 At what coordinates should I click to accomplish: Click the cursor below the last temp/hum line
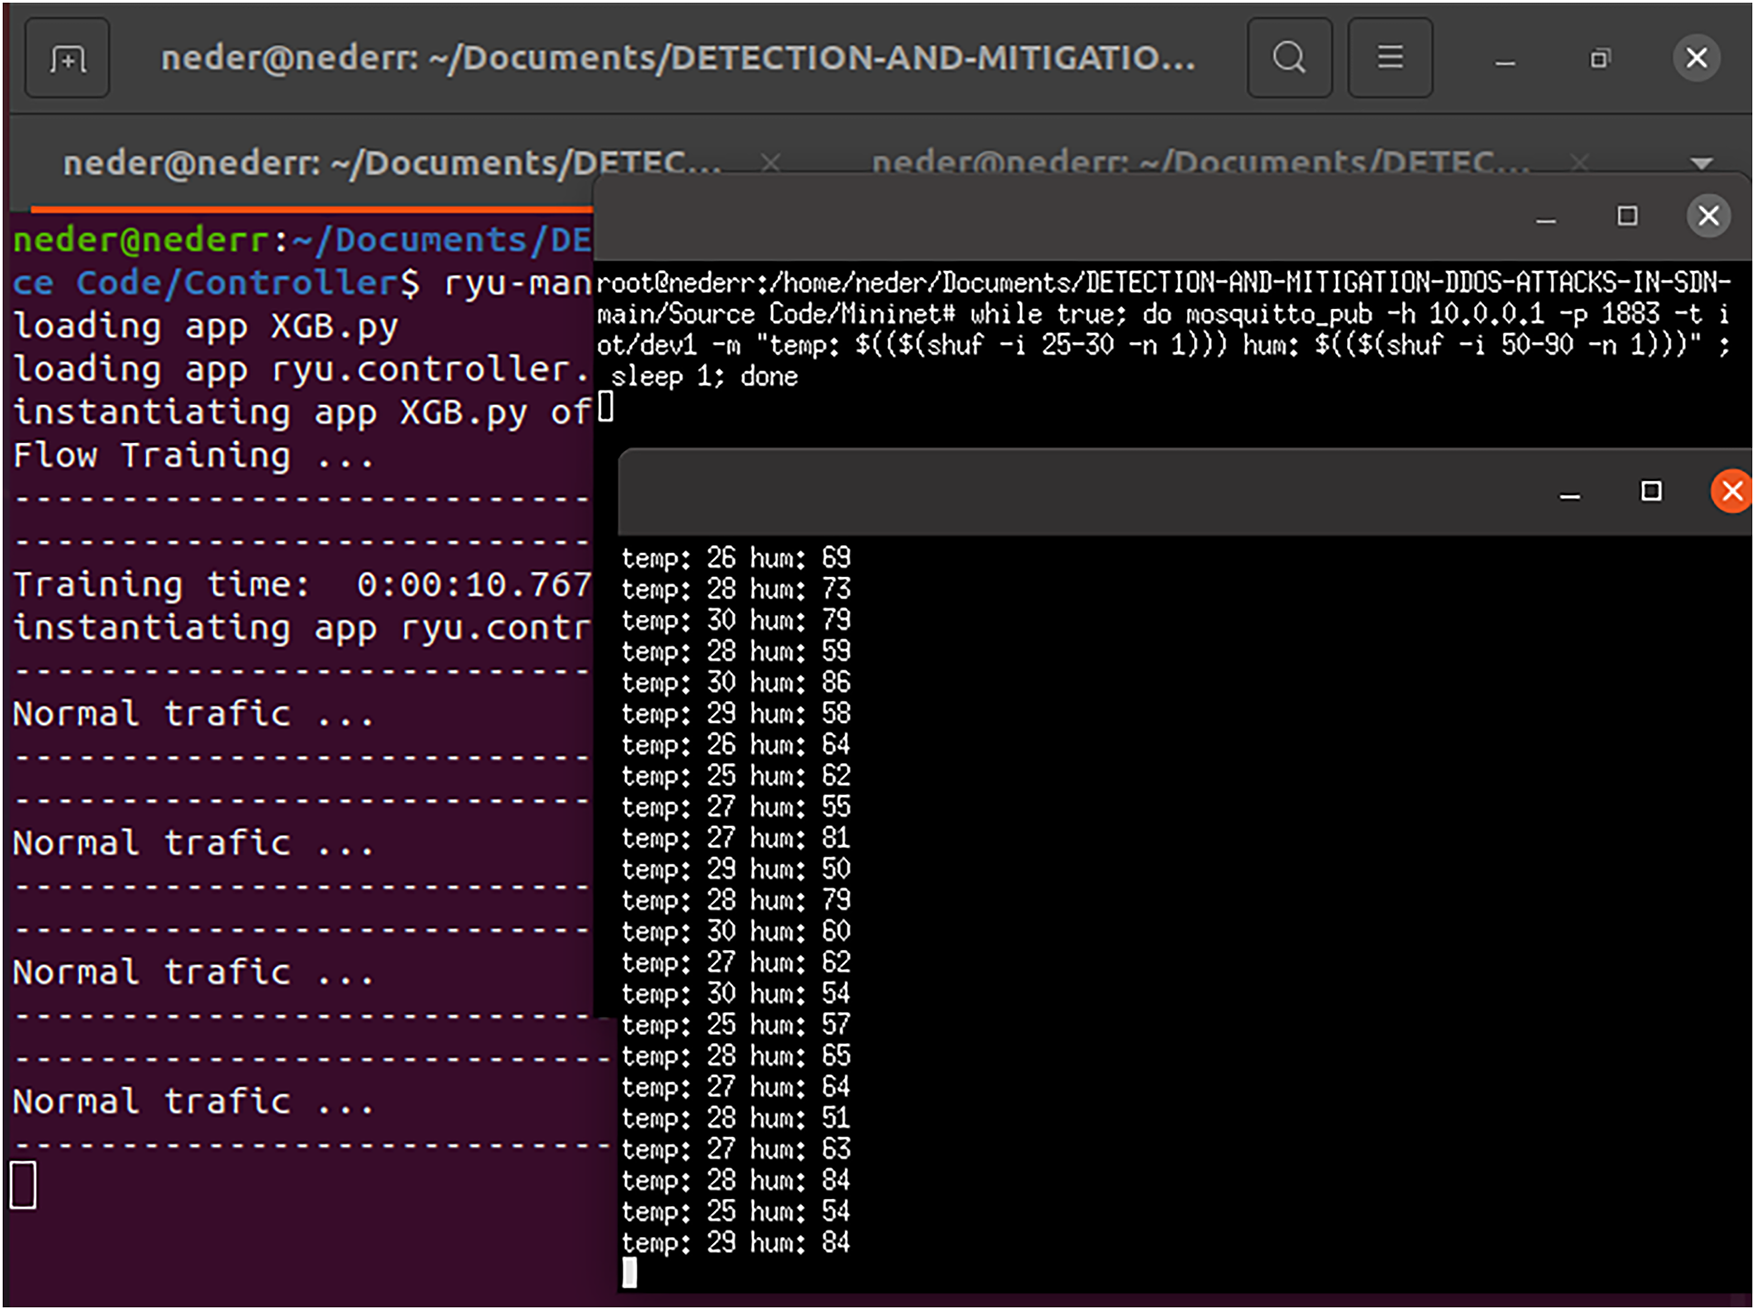click(630, 1272)
